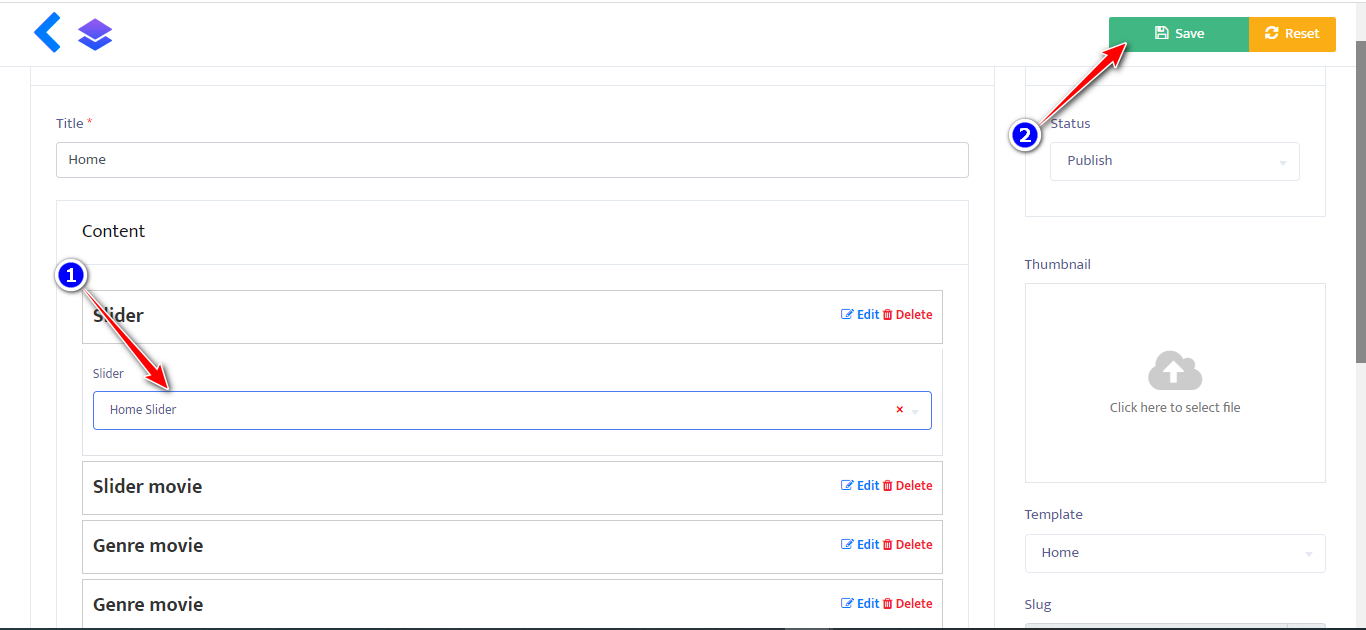Click 'Click here to select file' text
Image resolution: width=1366 pixels, height=630 pixels.
[1175, 408]
